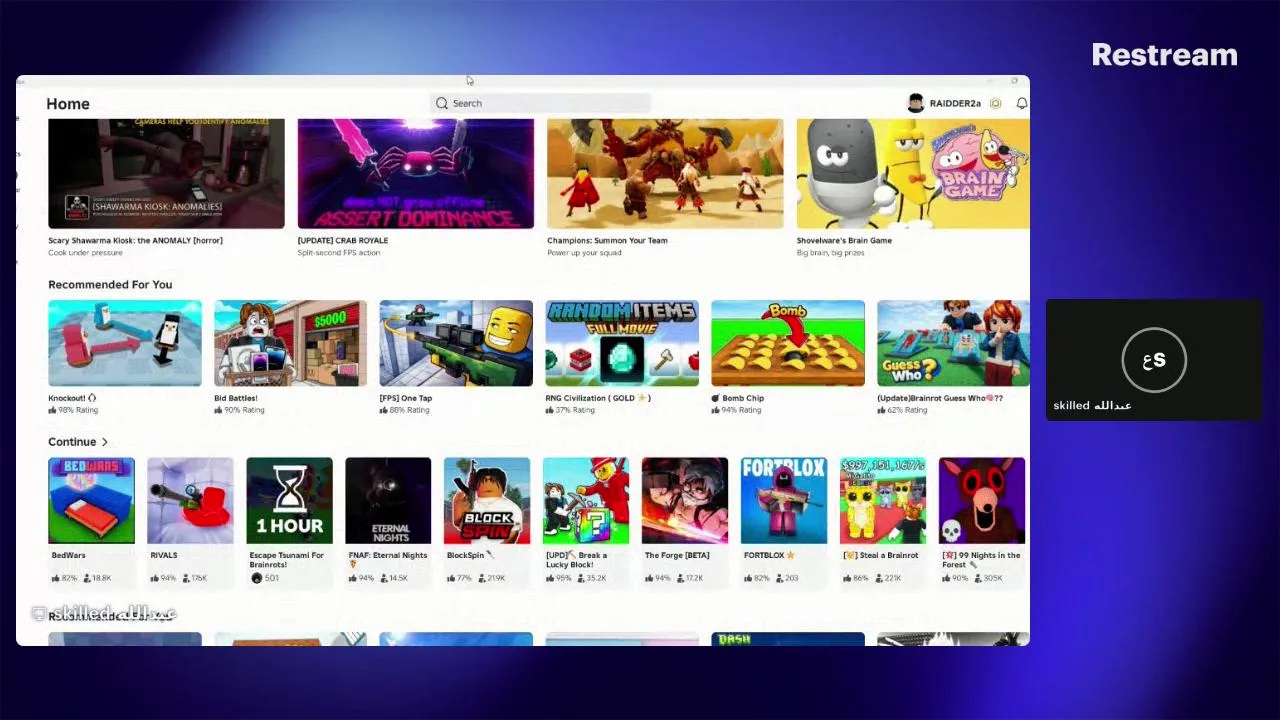Screen dimensions: 1280x720
Task: Select the [FPS] One Tap tile
Action: point(456,343)
